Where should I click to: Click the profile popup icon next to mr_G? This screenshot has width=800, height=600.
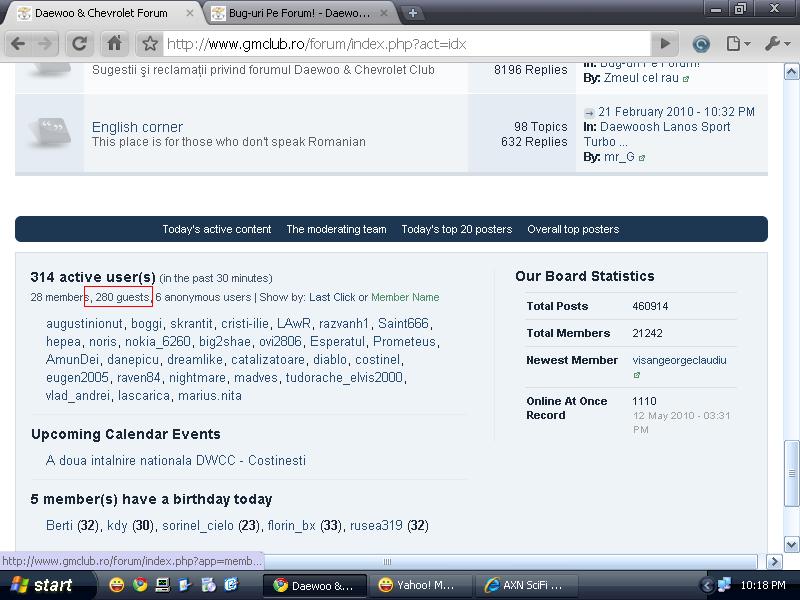coord(642,158)
